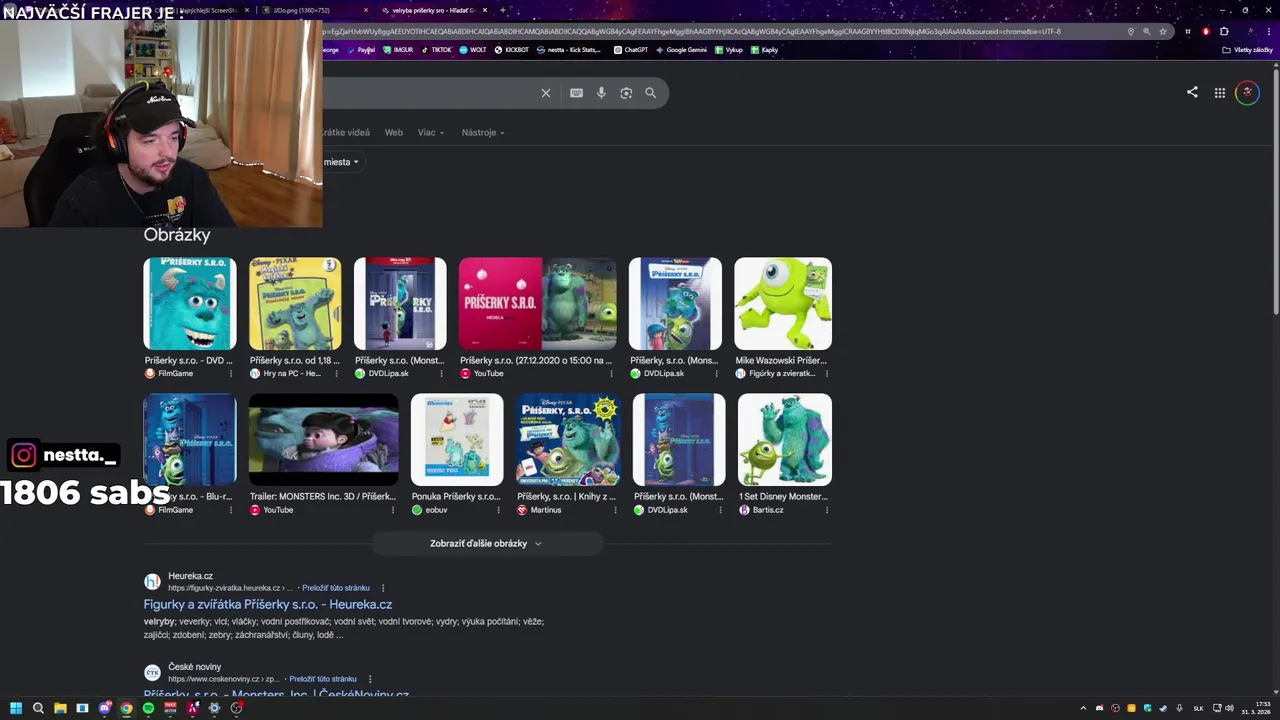The image size is (1280, 720).
Task: Click the SLK keyboard language indicator
Action: click(x=1198, y=708)
